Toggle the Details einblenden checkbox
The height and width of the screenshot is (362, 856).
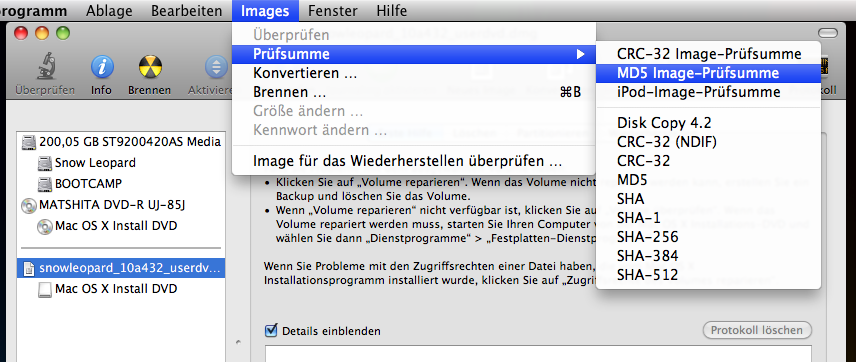(x=271, y=330)
